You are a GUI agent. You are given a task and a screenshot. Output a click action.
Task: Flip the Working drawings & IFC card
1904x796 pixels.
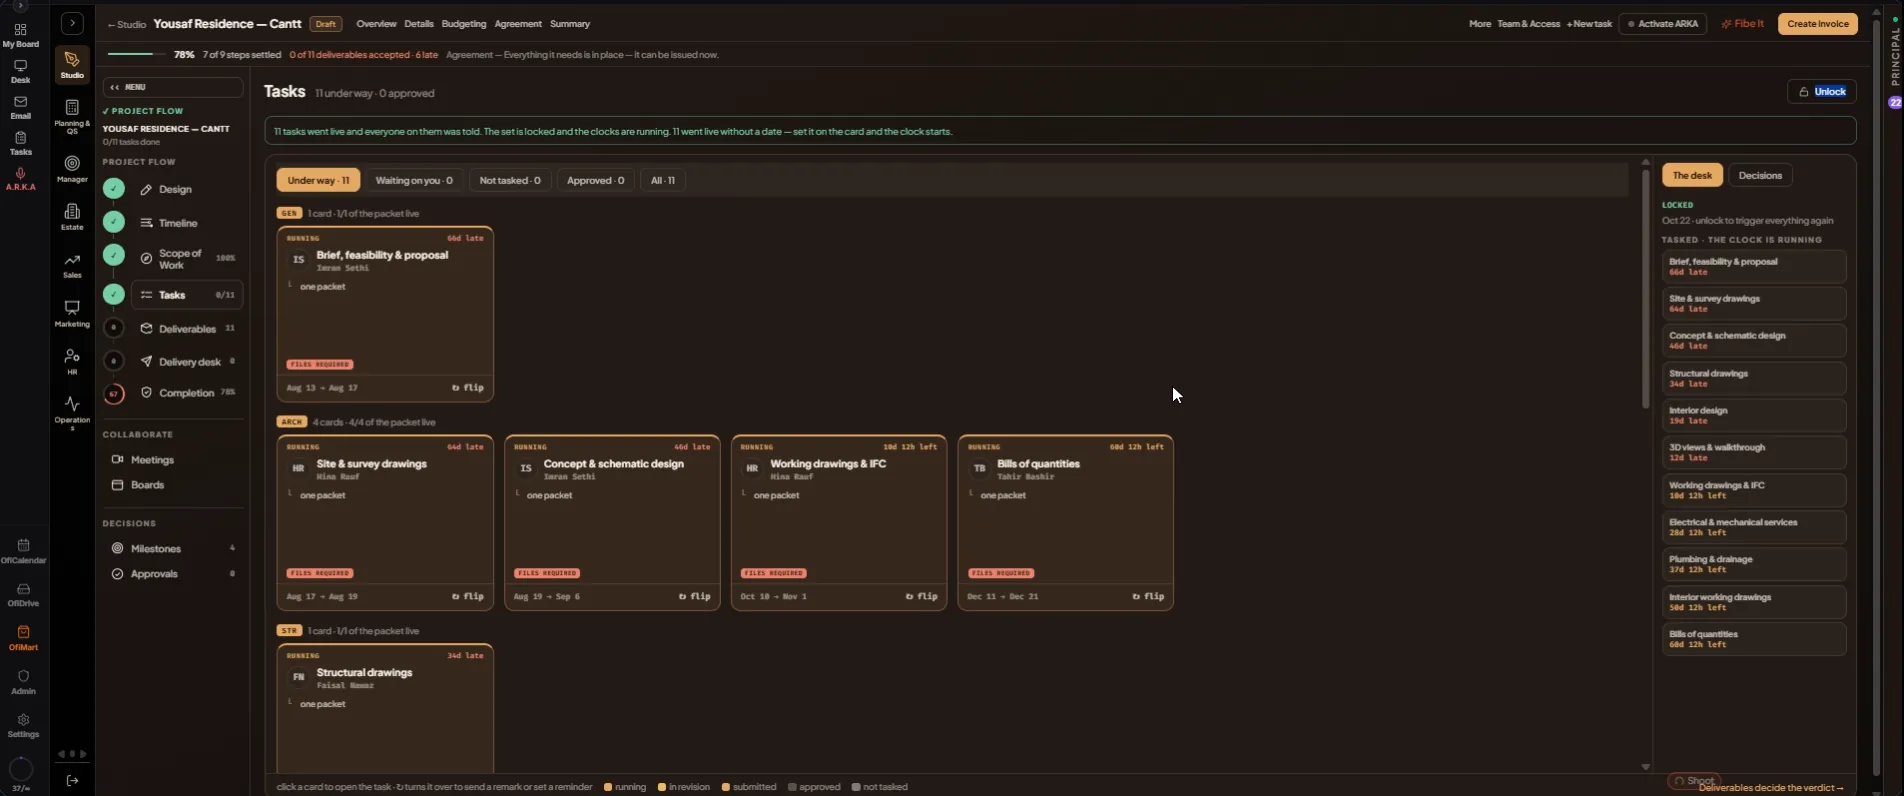922,597
